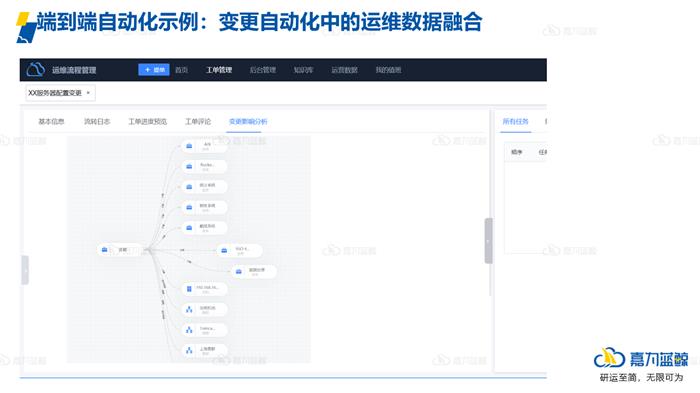Select the Rocke... node in the topology graph
Screen dimensions: 700x393
[x=204, y=167]
